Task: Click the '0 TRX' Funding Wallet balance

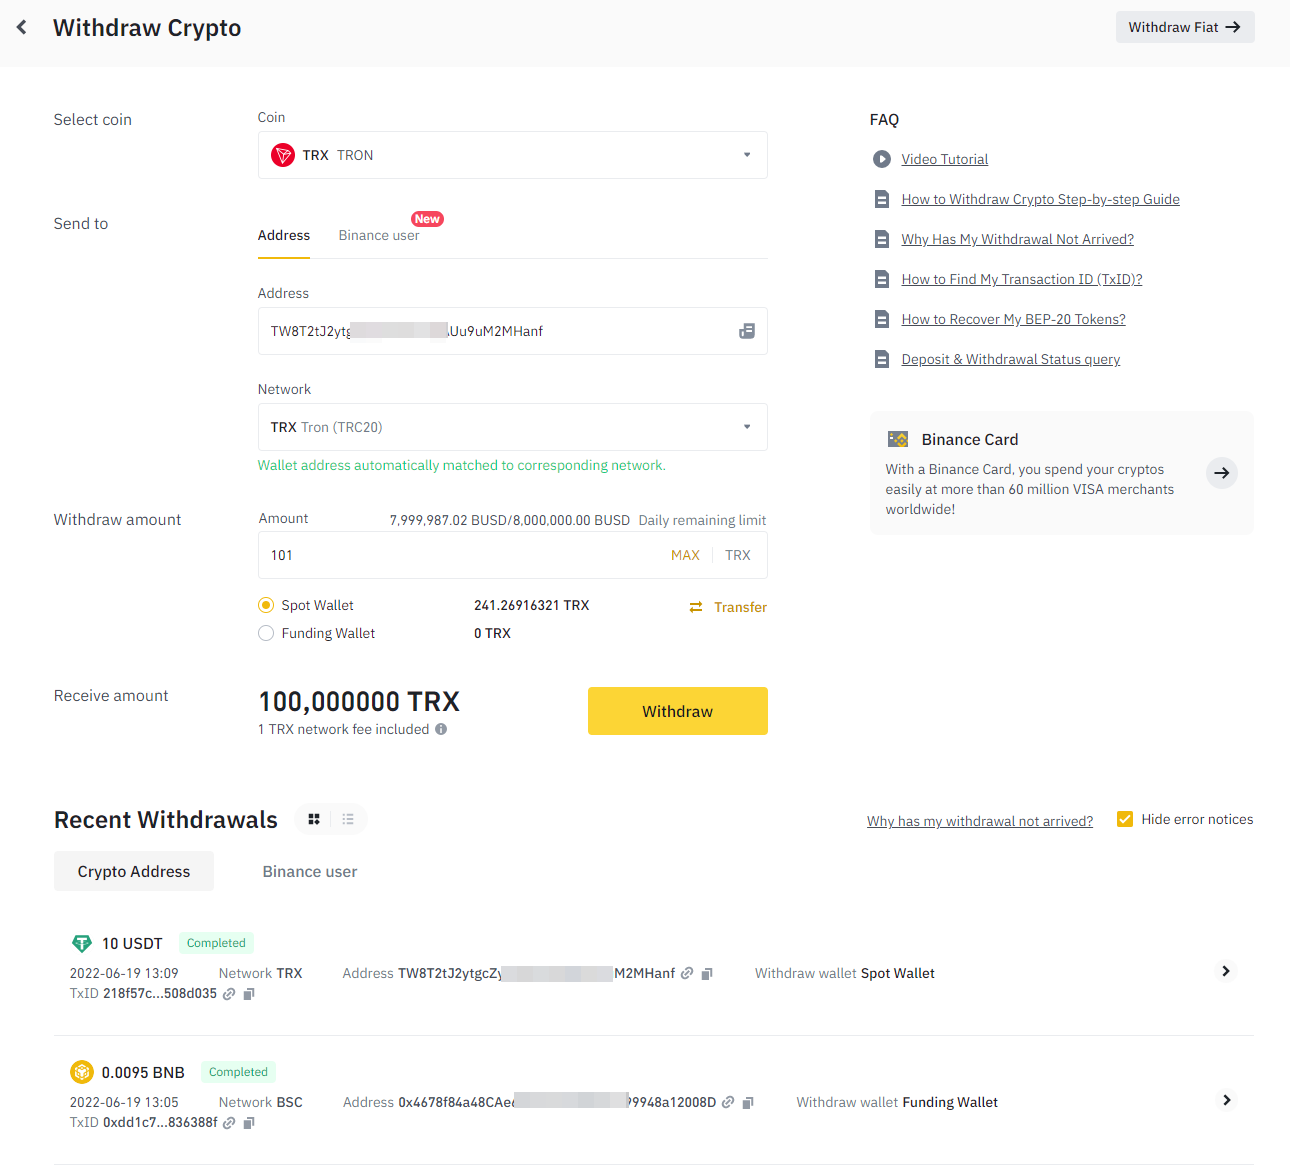Action: pyautogui.click(x=492, y=633)
